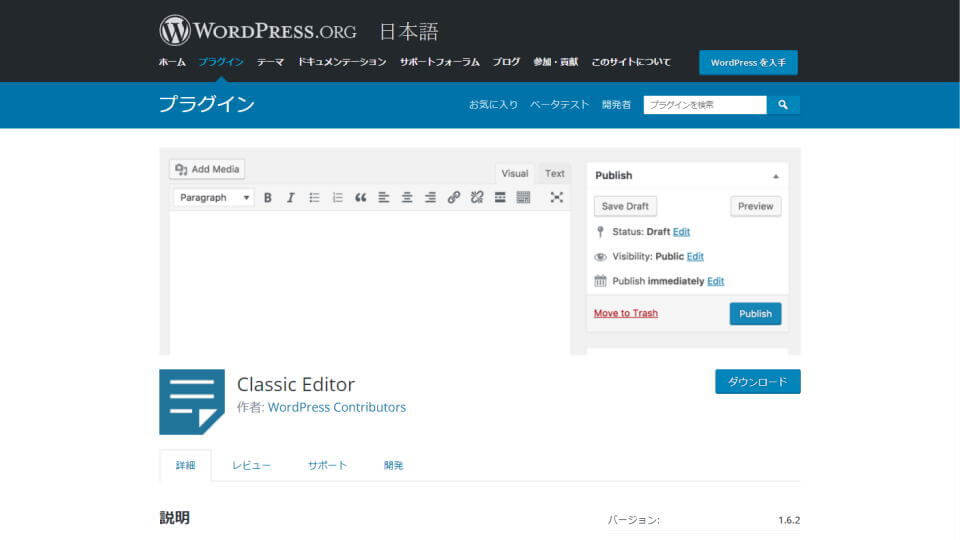Click the Add Media button

(x=207, y=169)
